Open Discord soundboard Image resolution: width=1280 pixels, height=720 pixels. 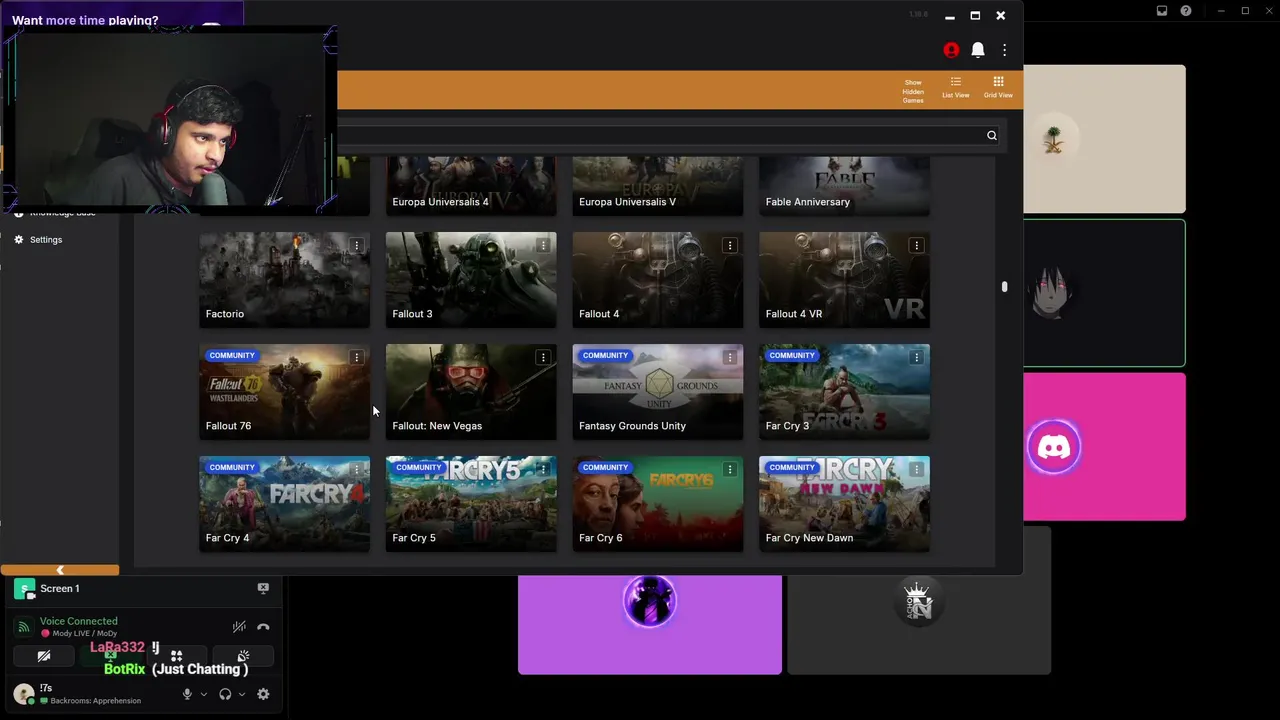[x=243, y=656]
